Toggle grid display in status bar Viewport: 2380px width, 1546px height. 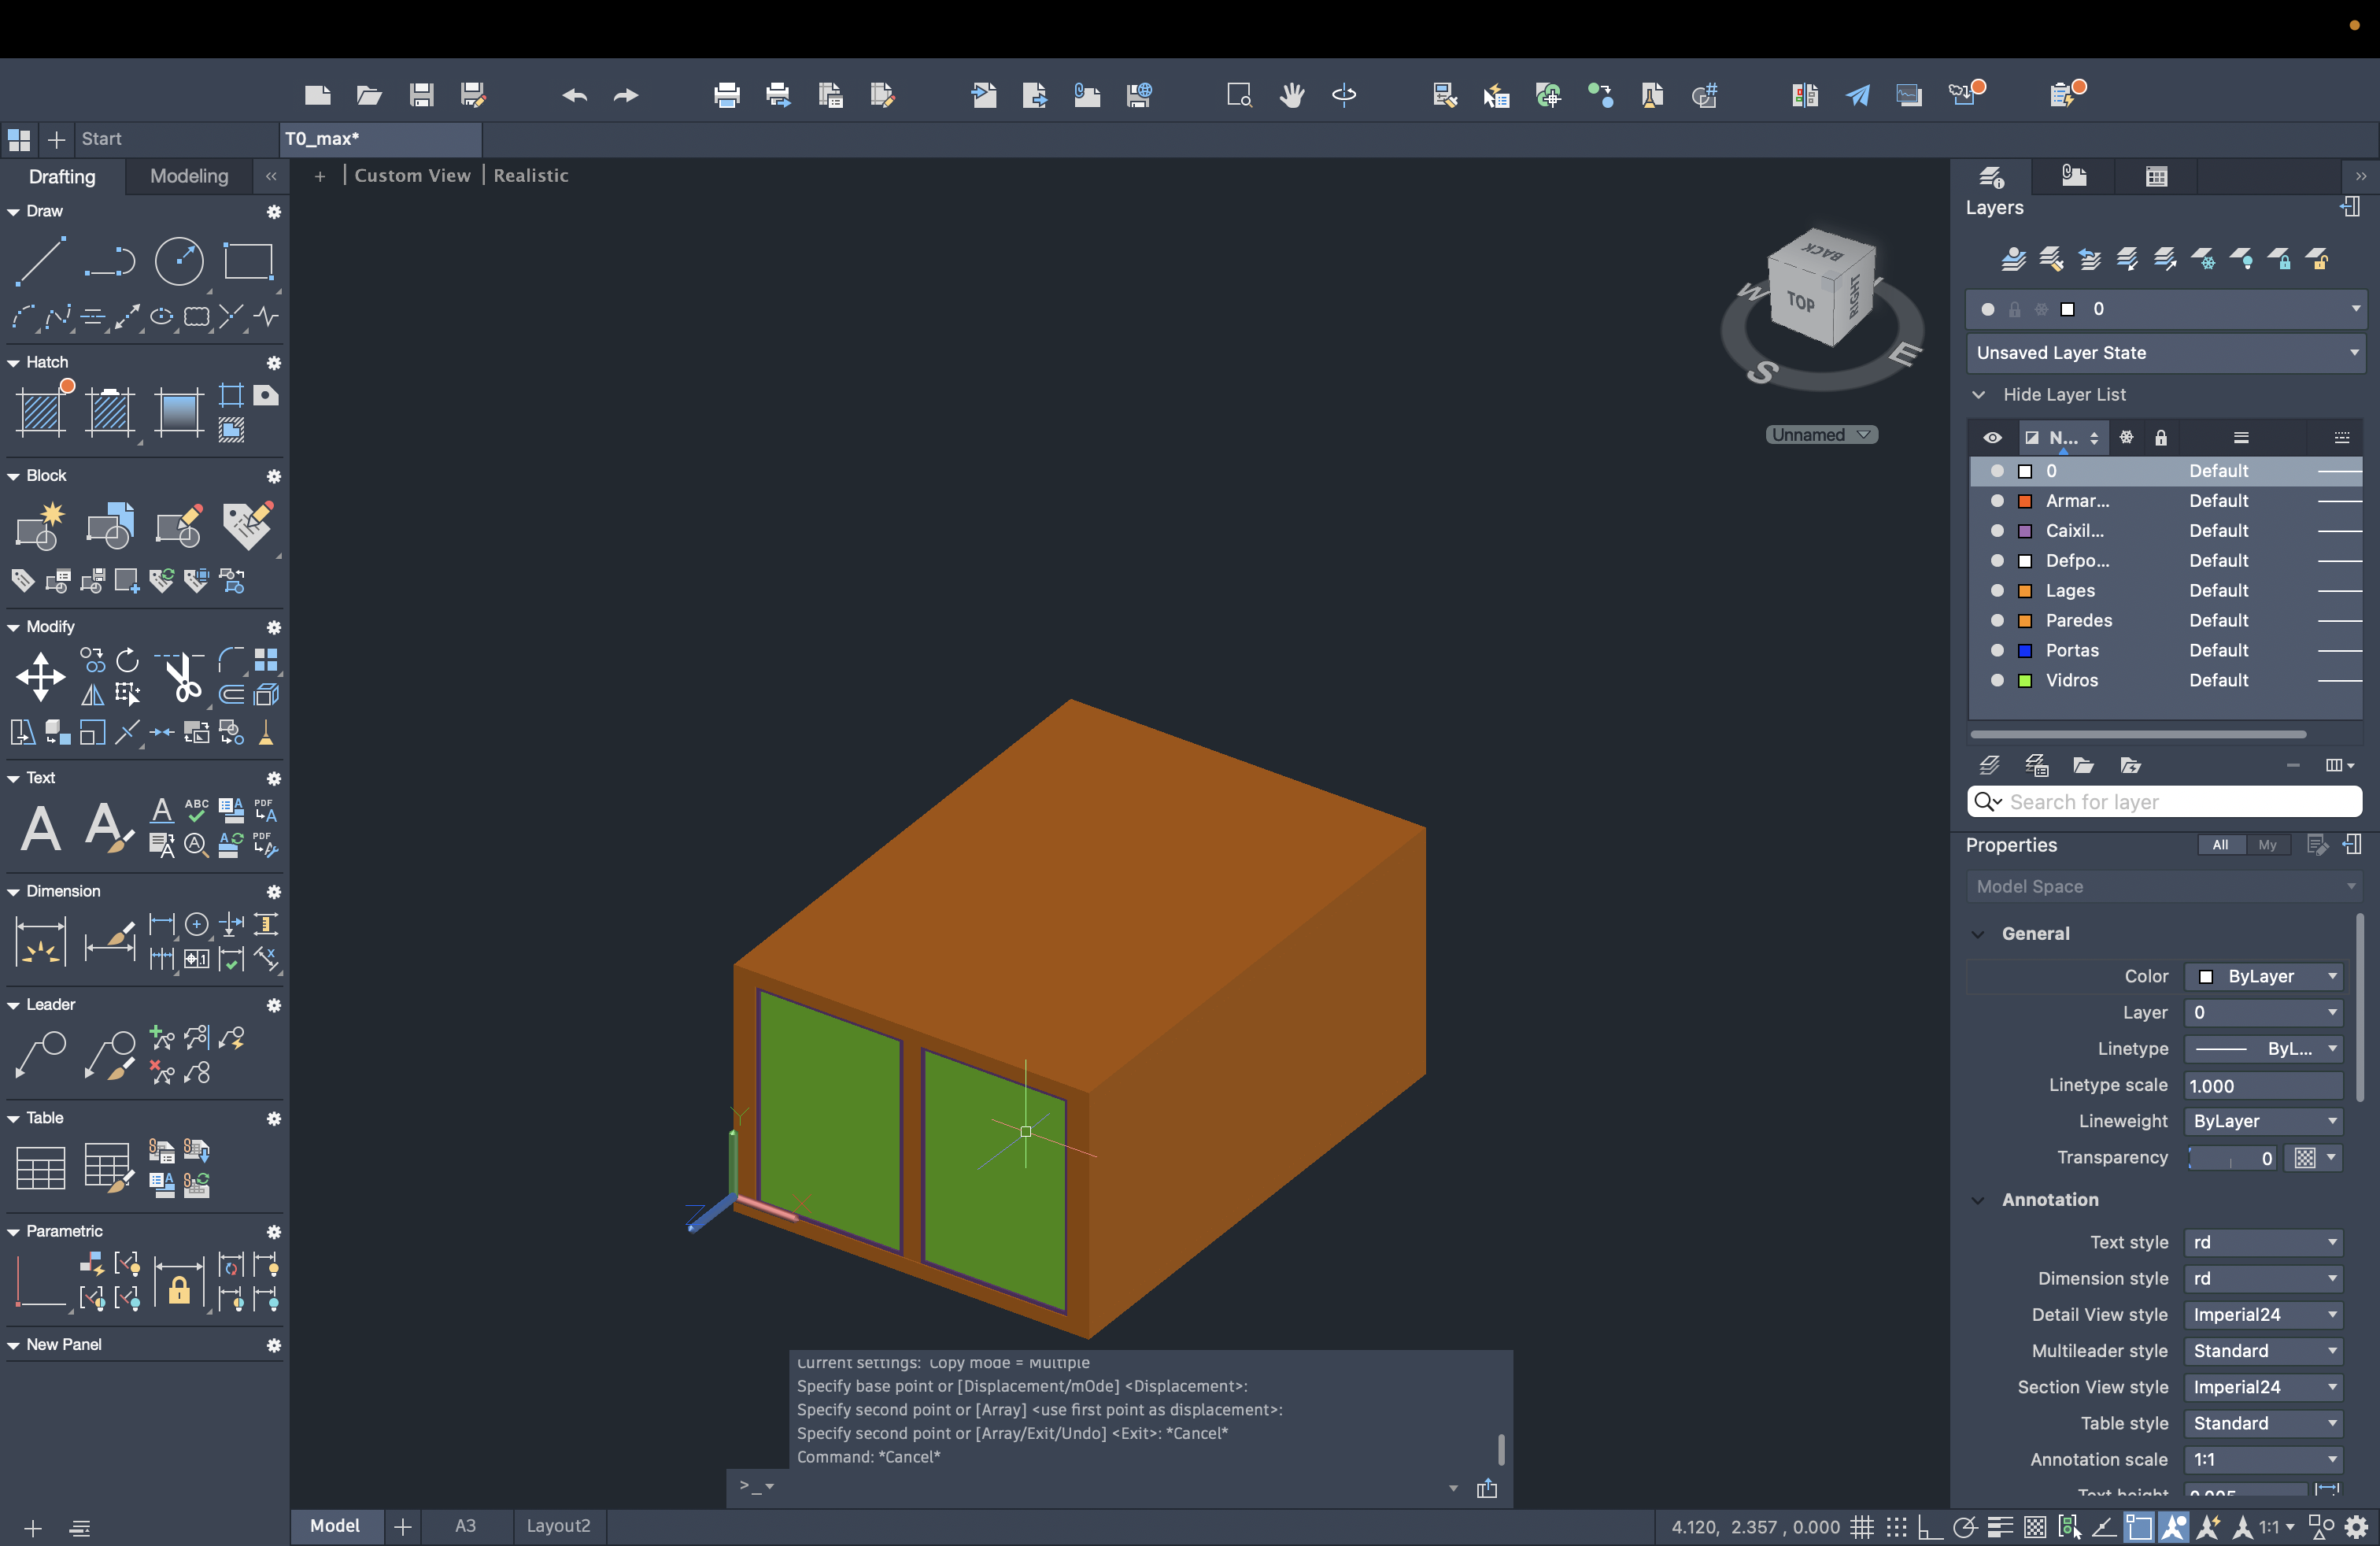1861,1527
